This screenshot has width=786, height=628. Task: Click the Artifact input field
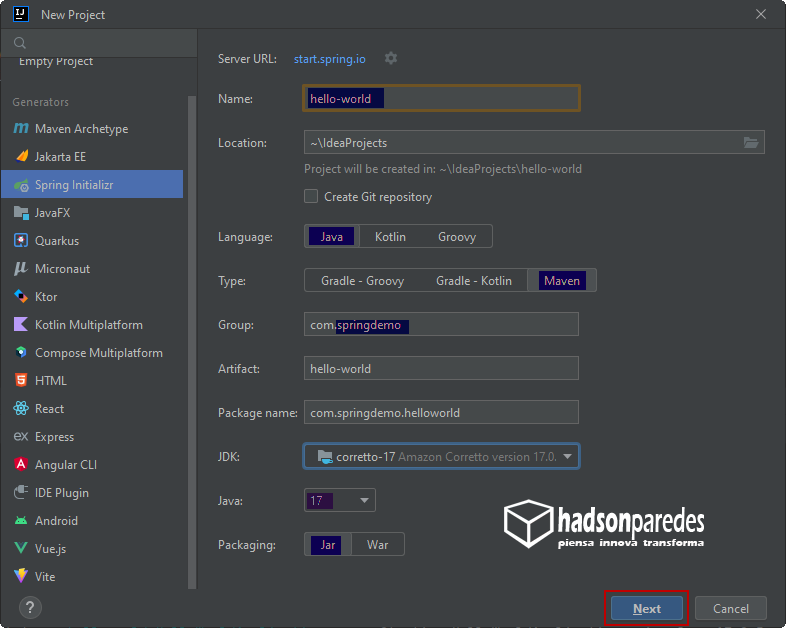pos(441,368)
